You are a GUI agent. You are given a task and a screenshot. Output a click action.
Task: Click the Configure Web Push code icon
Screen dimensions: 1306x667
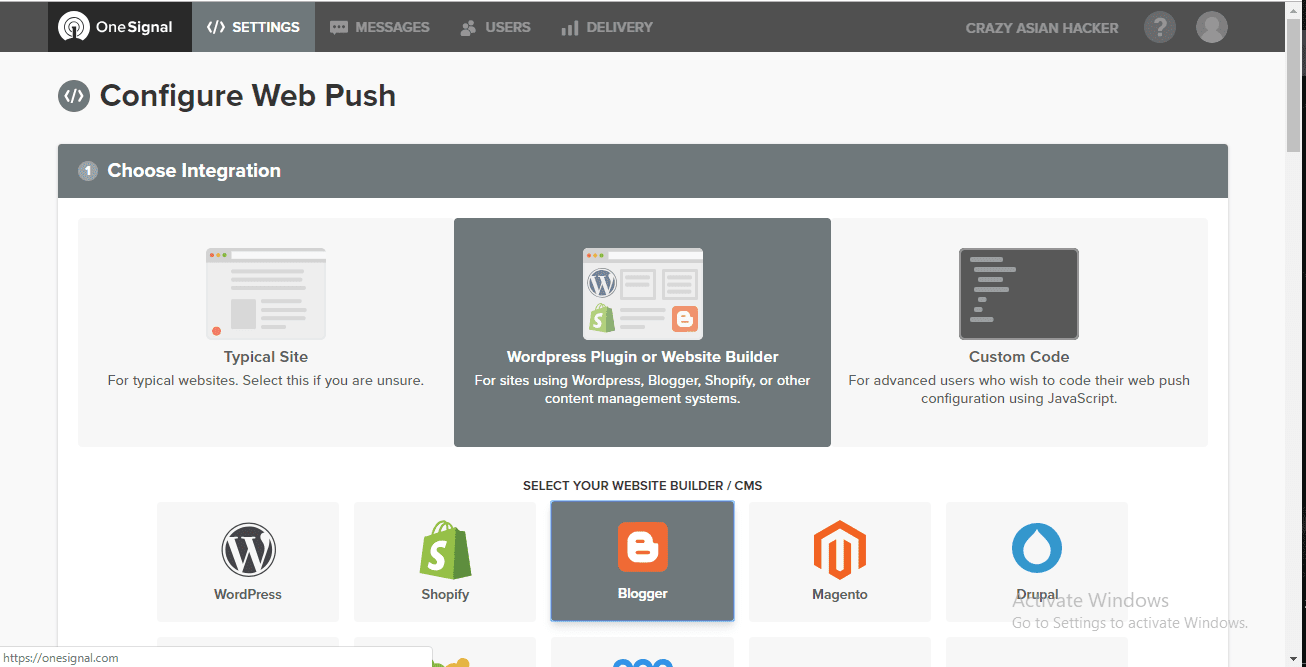coord(74,96)
